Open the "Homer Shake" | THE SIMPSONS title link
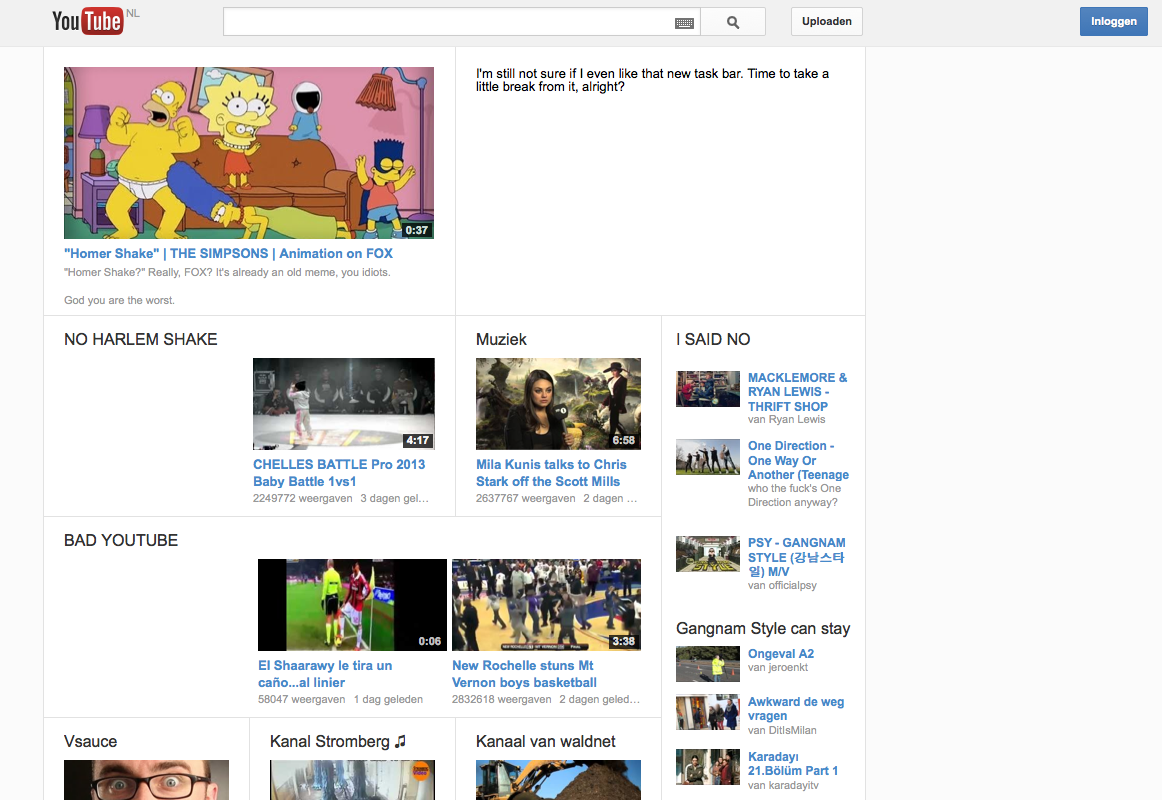Viewport: 1162px width, 800px height. click(228, 253)
